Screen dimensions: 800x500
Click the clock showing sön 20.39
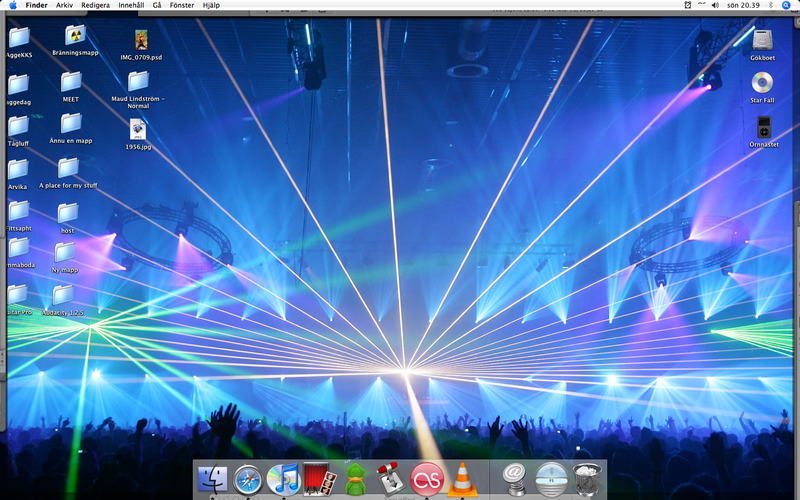[742, 5]
